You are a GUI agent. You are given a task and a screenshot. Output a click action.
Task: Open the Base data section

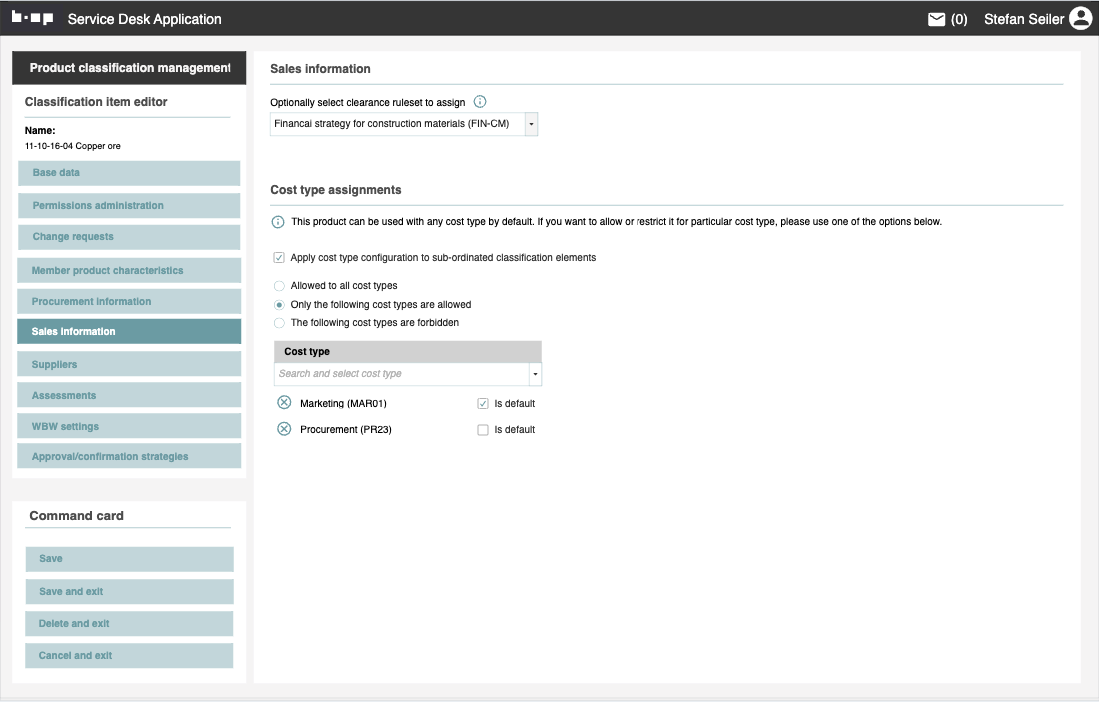(128, 173)
